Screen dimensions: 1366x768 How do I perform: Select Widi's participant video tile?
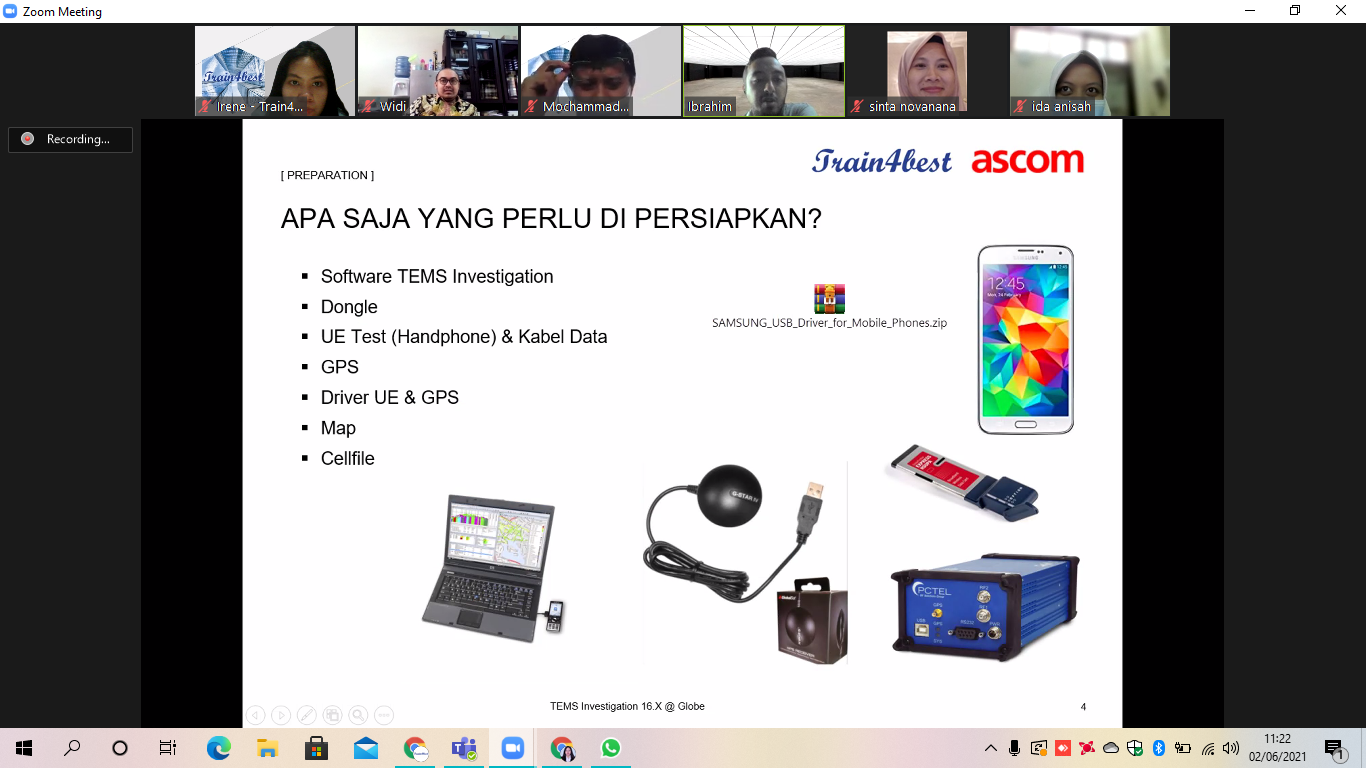point(438,71)
